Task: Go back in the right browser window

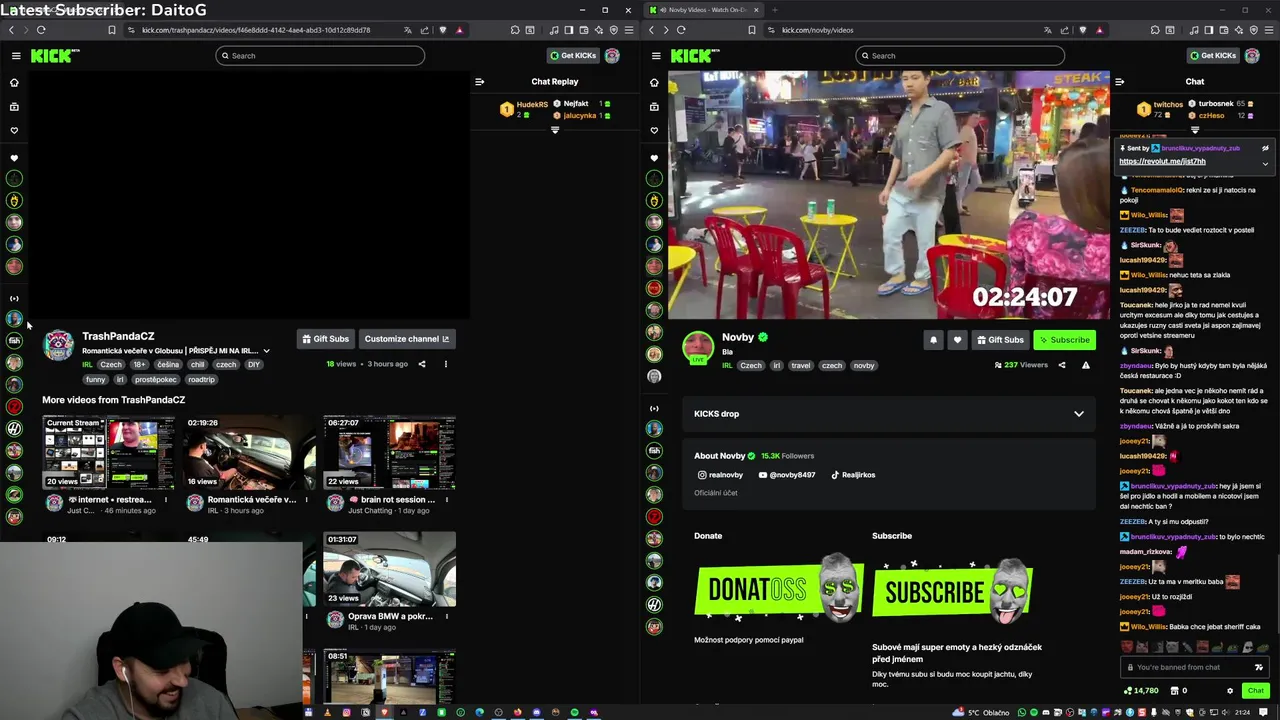Action: (x=651, y=30)
